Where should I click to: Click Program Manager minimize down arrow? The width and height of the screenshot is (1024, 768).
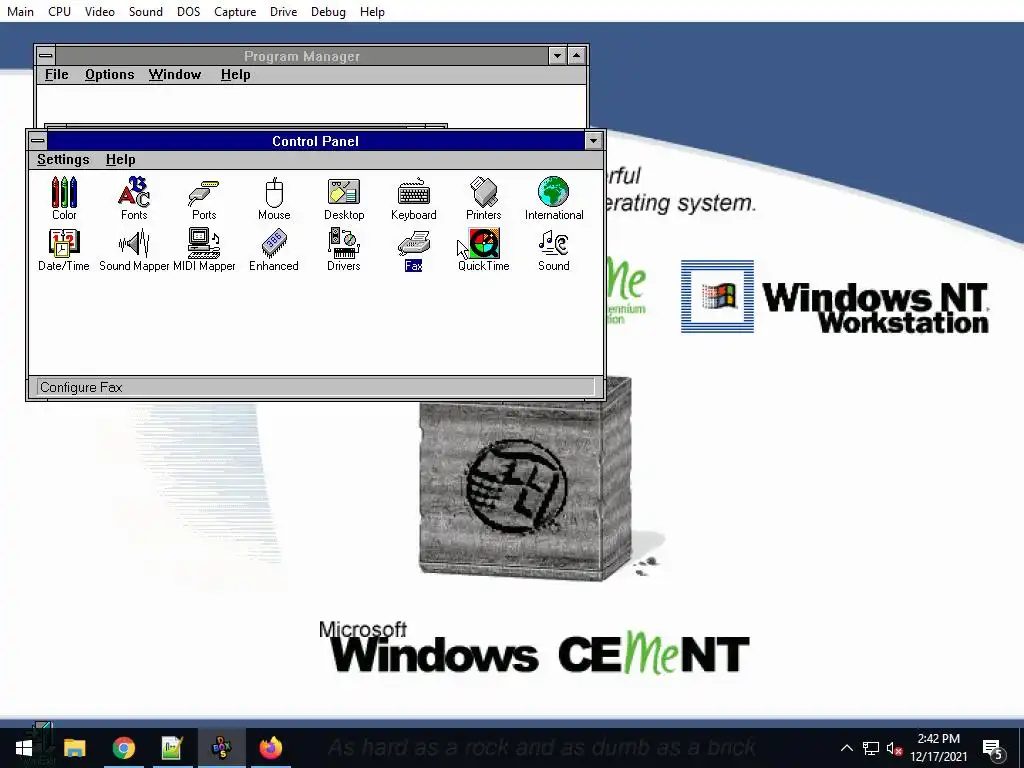[x=557, y=56]
